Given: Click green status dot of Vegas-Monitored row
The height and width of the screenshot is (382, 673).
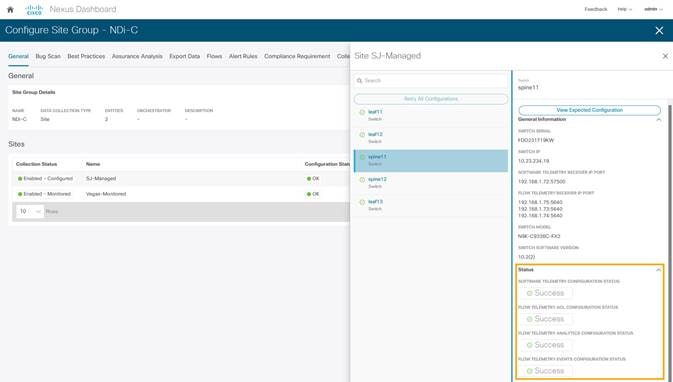Looking at the screenshot, I should [20, 194].
